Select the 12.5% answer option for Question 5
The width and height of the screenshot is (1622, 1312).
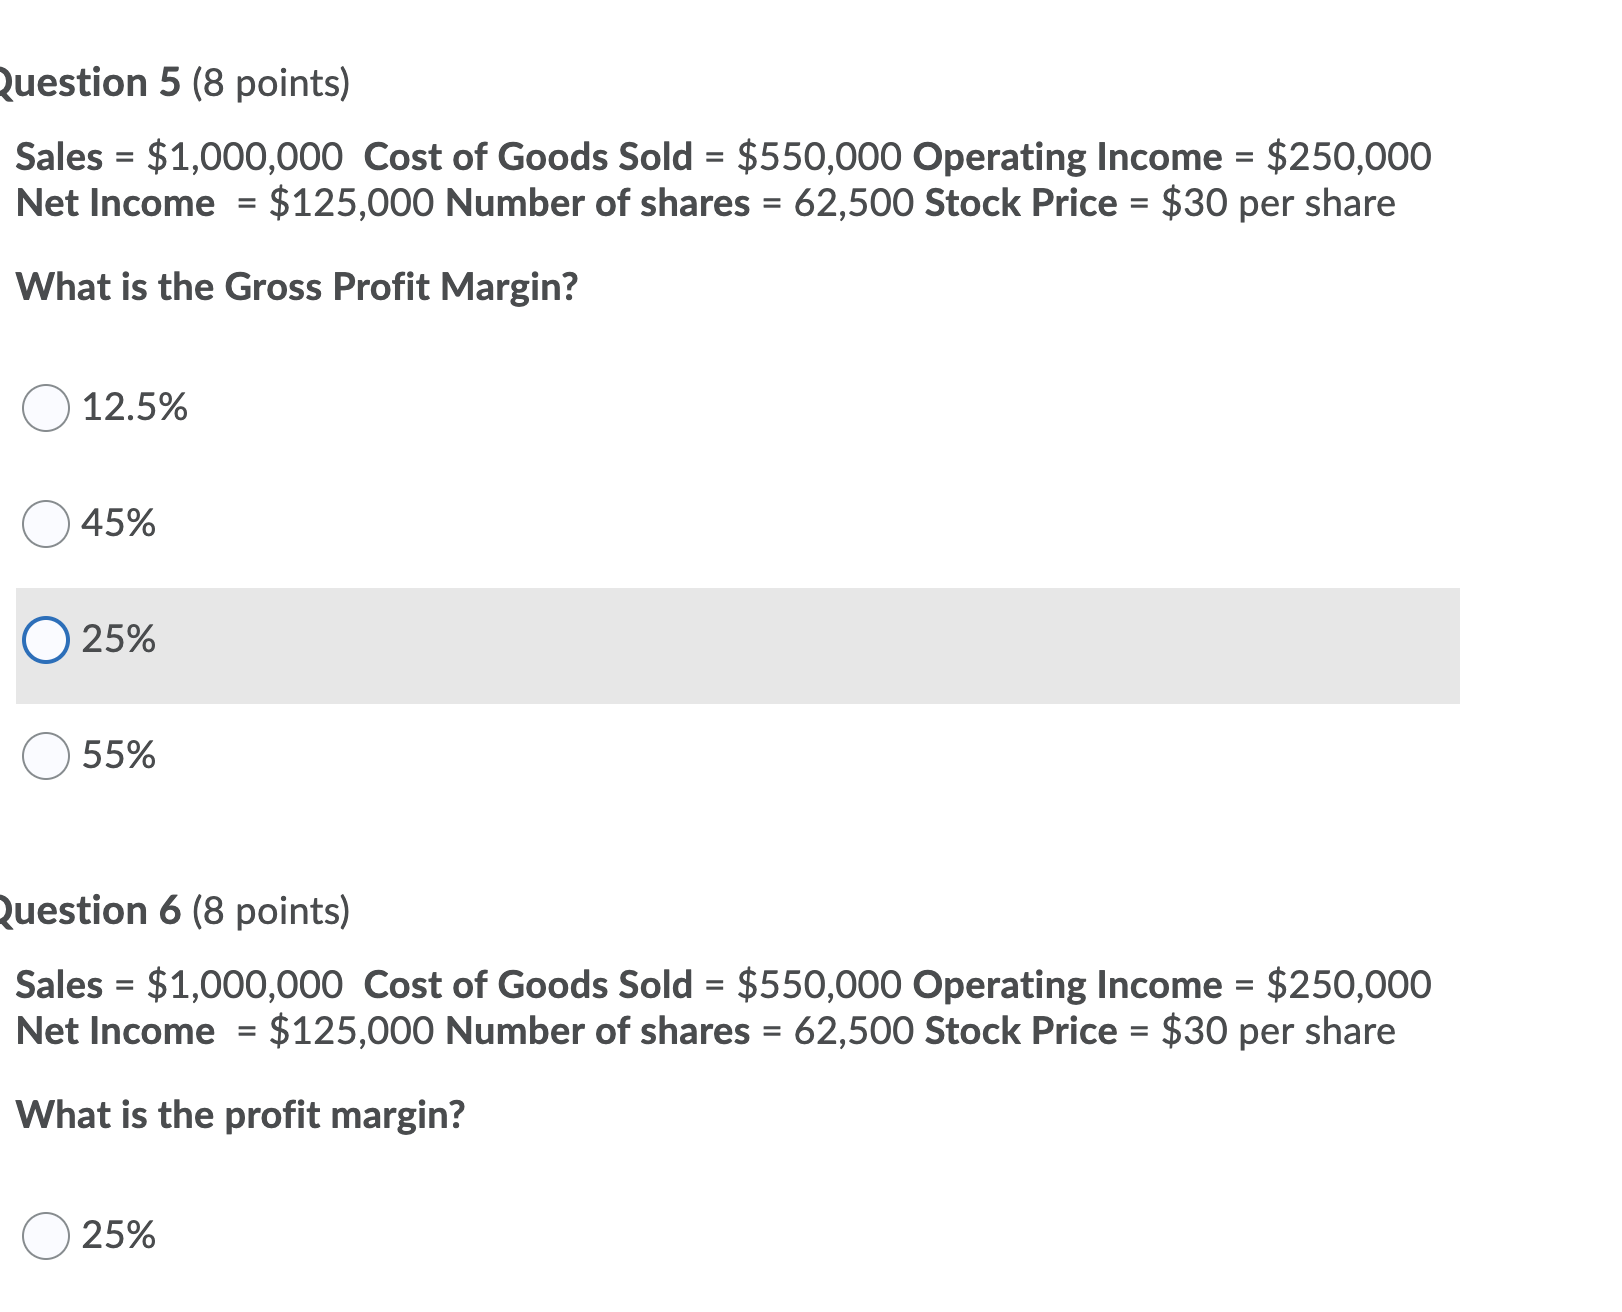45,406
